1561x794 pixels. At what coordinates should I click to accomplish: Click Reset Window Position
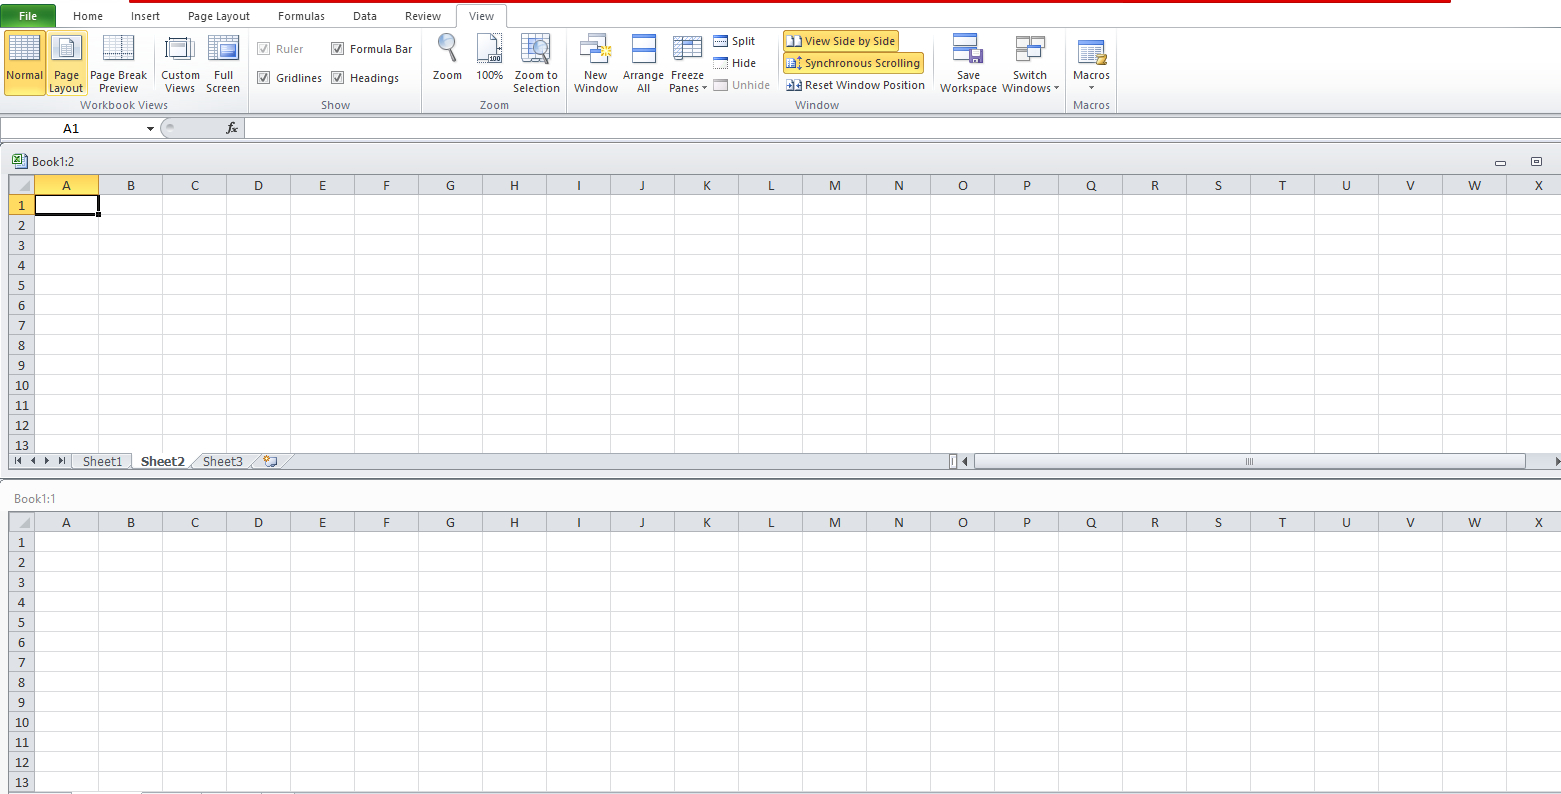pyautogui.click(x=855, y=85)
